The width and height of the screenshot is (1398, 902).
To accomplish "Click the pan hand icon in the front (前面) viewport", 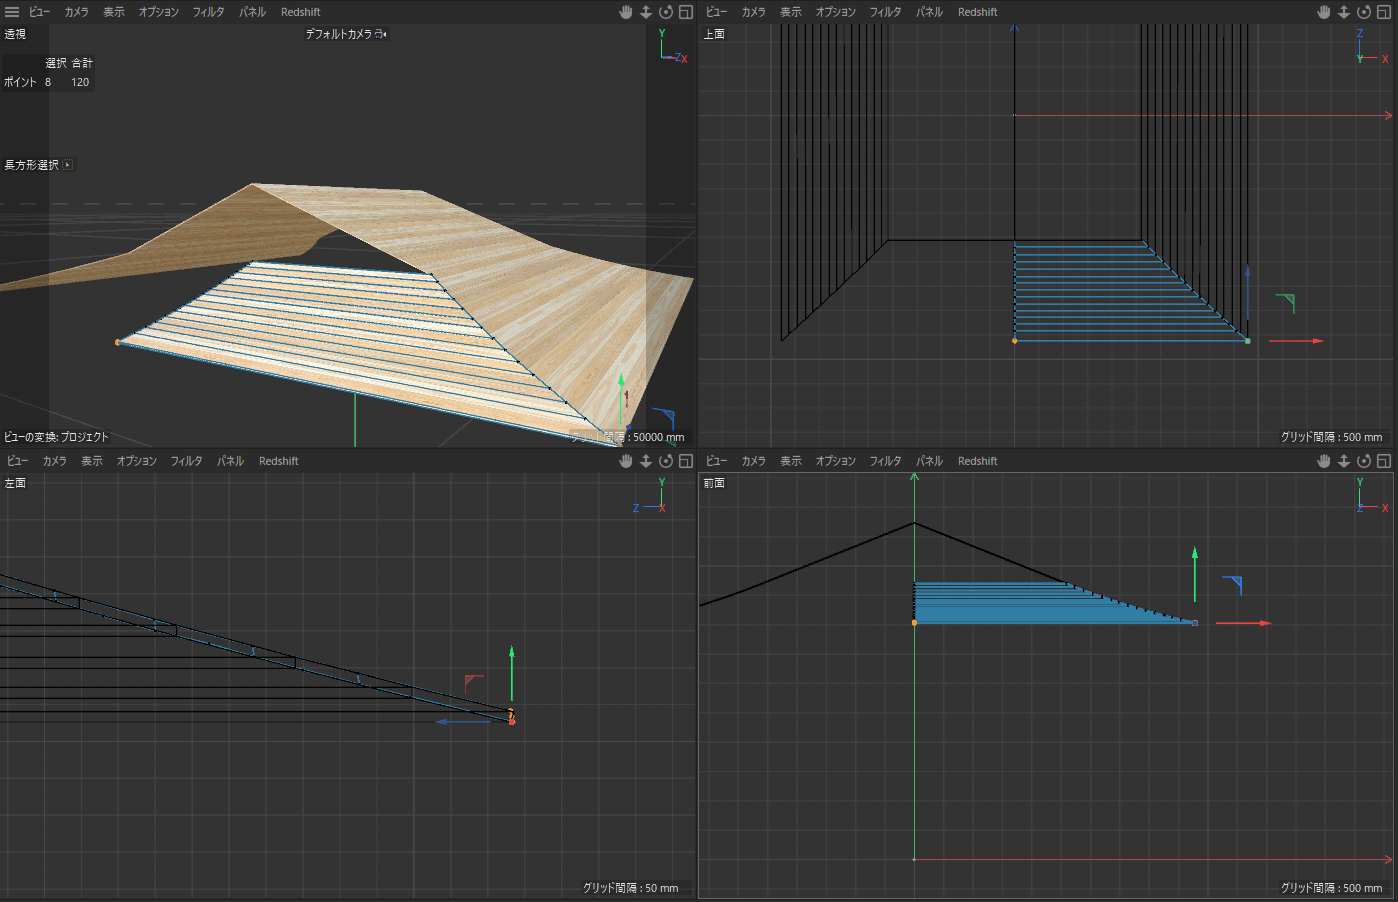I will (x=1324, y=461).
